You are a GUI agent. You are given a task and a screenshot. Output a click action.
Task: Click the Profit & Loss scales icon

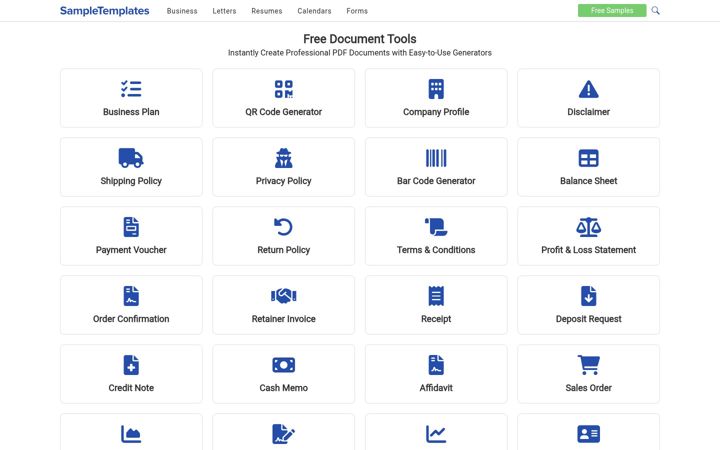tap(588, 227)
